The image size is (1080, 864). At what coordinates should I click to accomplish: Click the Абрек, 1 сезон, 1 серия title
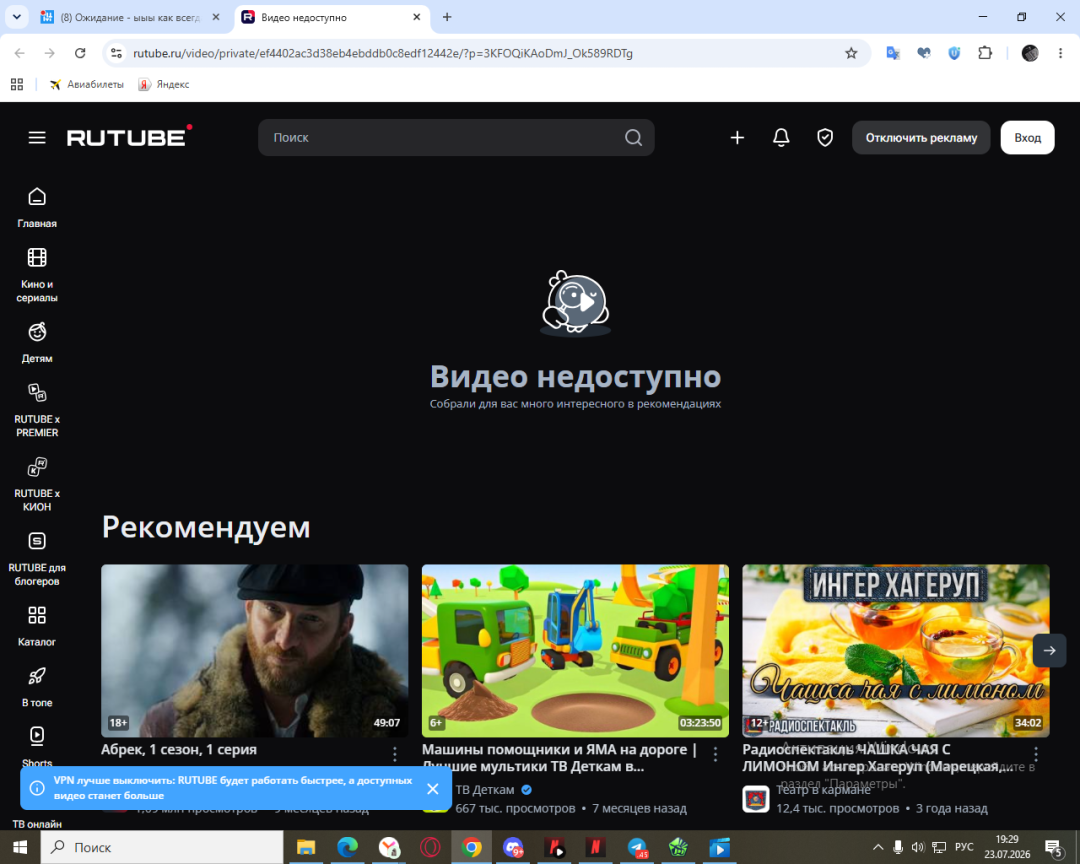[x=179, y=750]
